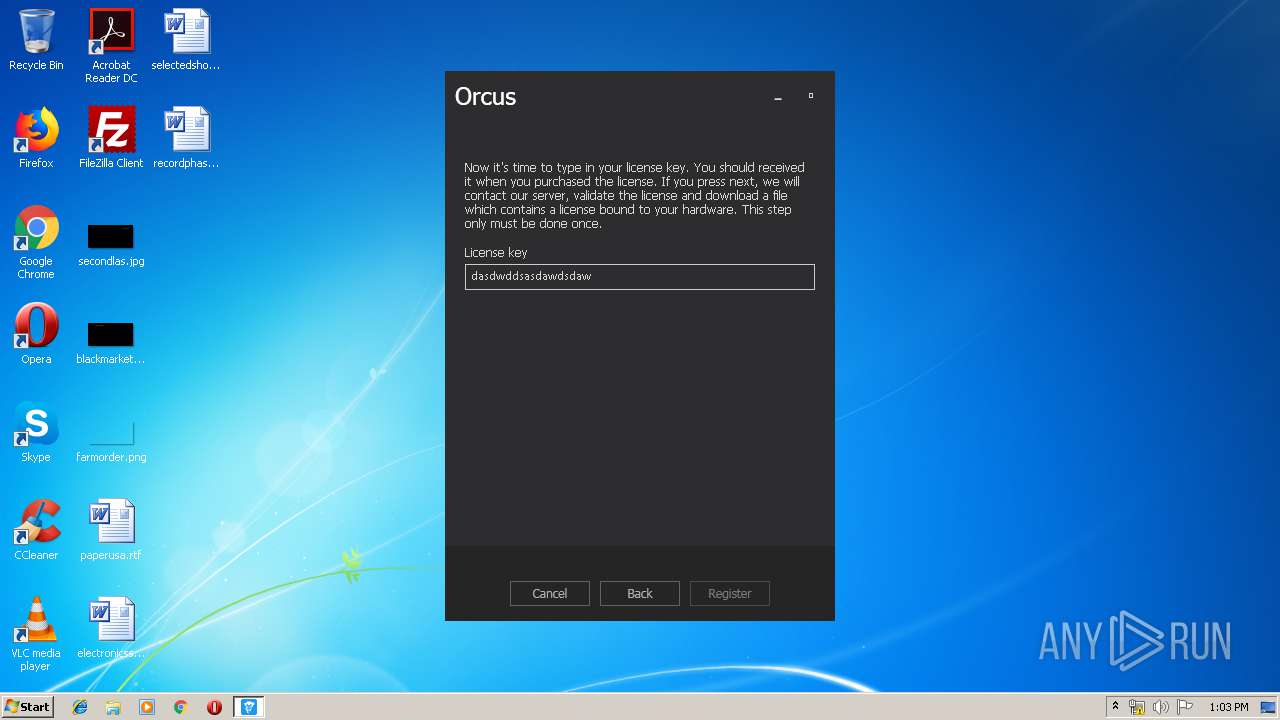Open the volume speaker tray icon
The width and height of the screenshot is (1280, 720).
[x=1161, y=707]
